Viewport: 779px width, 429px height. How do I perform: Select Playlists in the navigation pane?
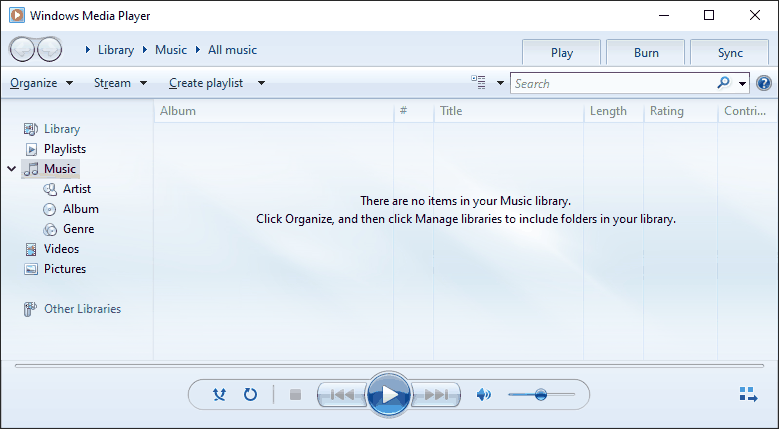65,149
